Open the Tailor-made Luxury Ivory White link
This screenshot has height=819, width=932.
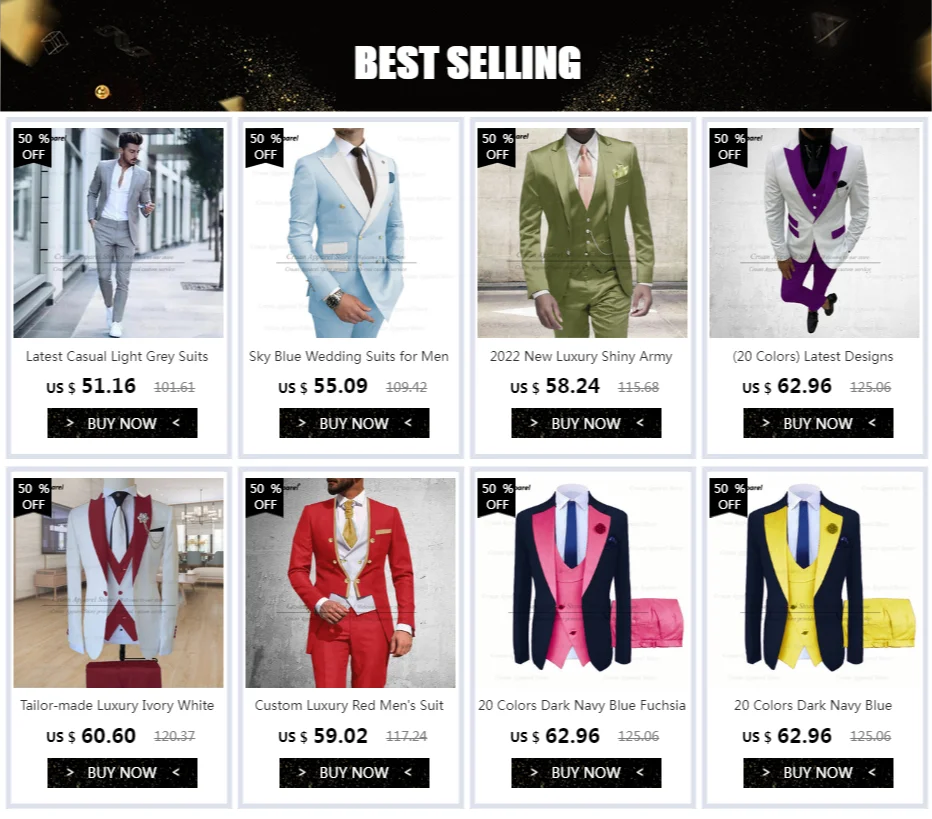click(117, 705)
